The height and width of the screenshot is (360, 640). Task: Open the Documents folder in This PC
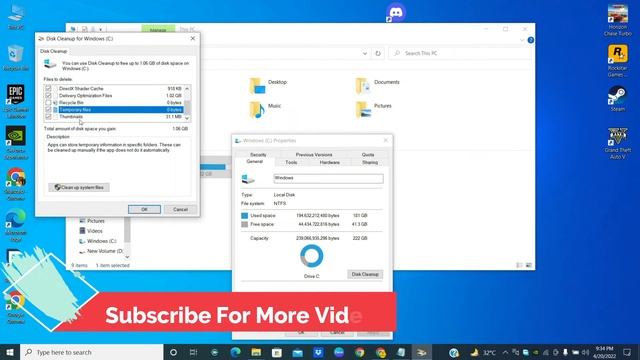[378, 85]
